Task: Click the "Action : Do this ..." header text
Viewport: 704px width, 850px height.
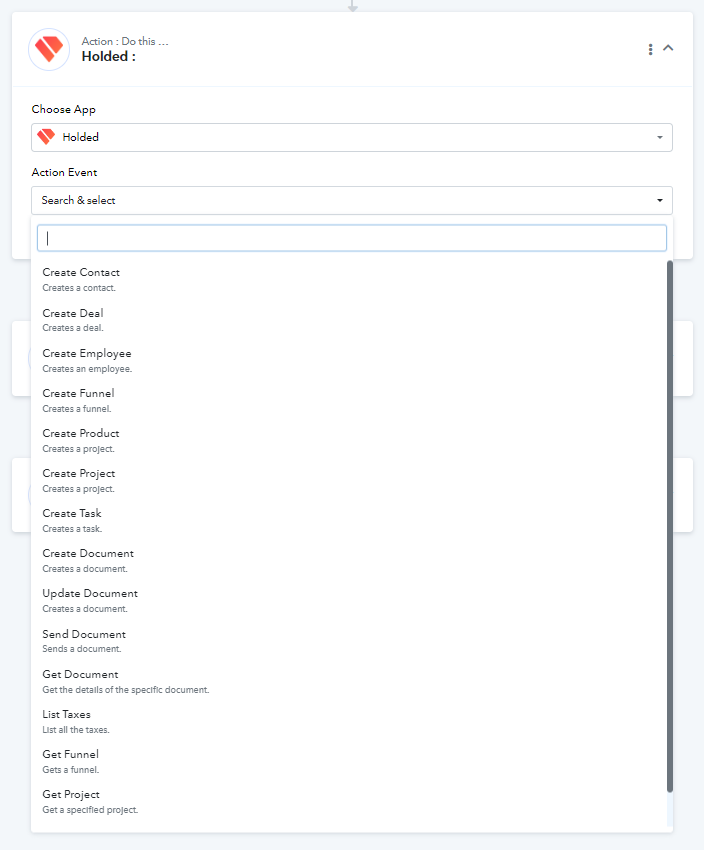Action: (125, 41)
